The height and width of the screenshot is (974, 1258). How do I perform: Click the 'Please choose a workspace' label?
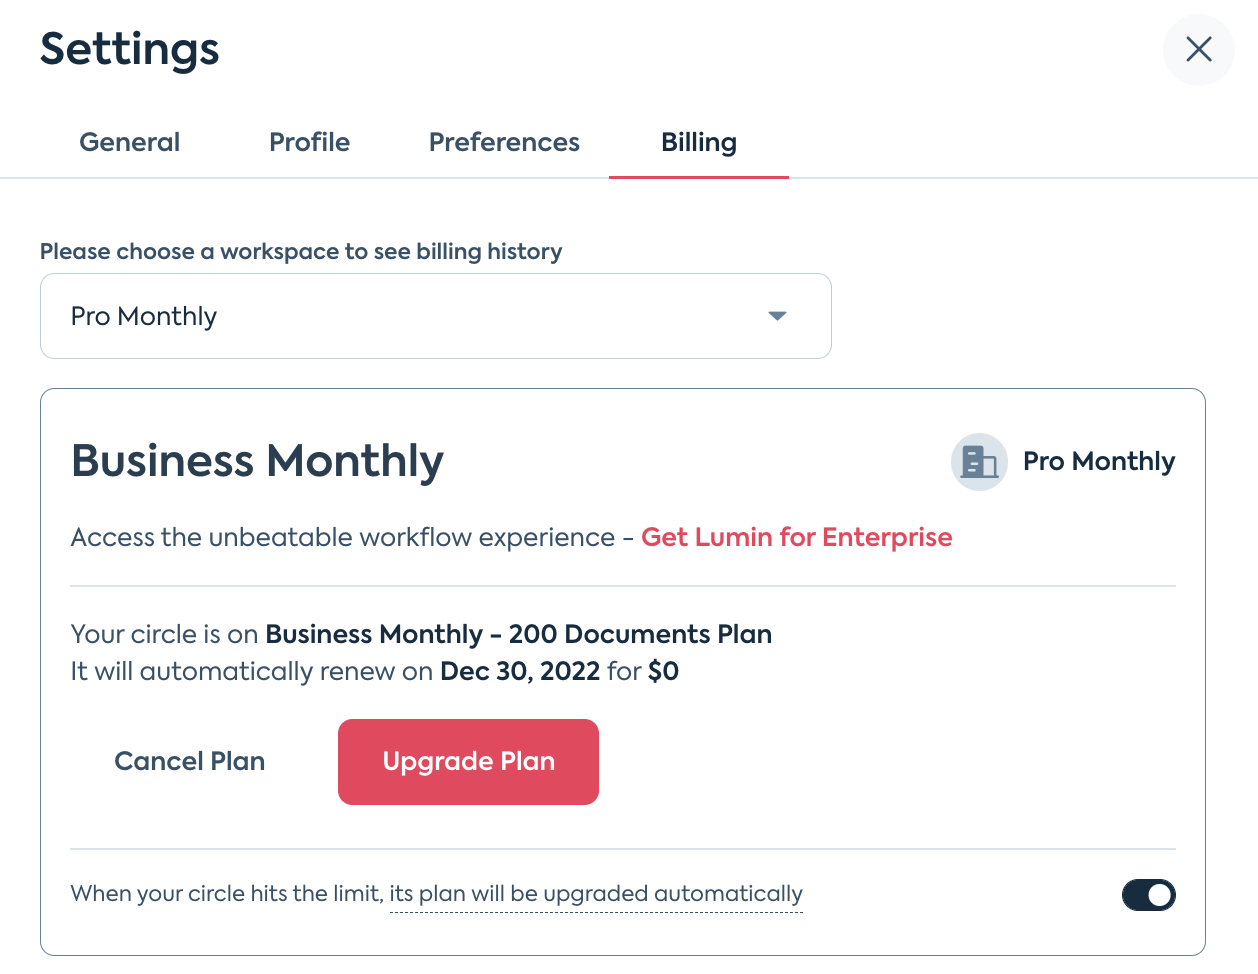[x=301, y=251]
